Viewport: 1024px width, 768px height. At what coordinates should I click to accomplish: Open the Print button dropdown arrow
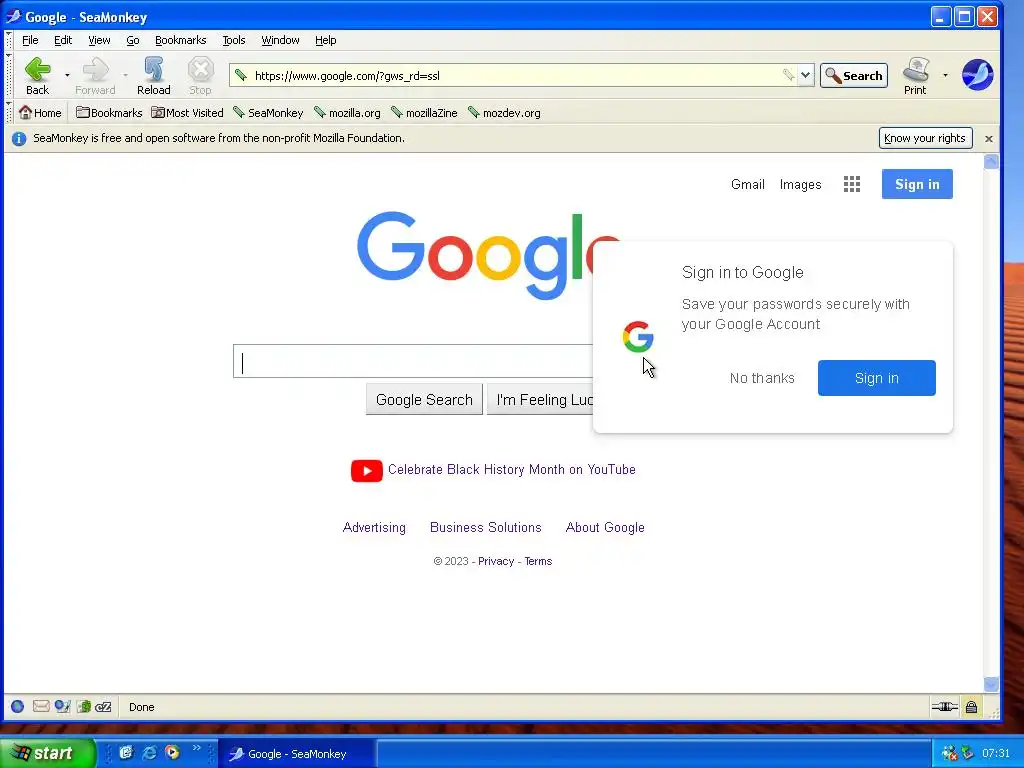click(945, 76)
